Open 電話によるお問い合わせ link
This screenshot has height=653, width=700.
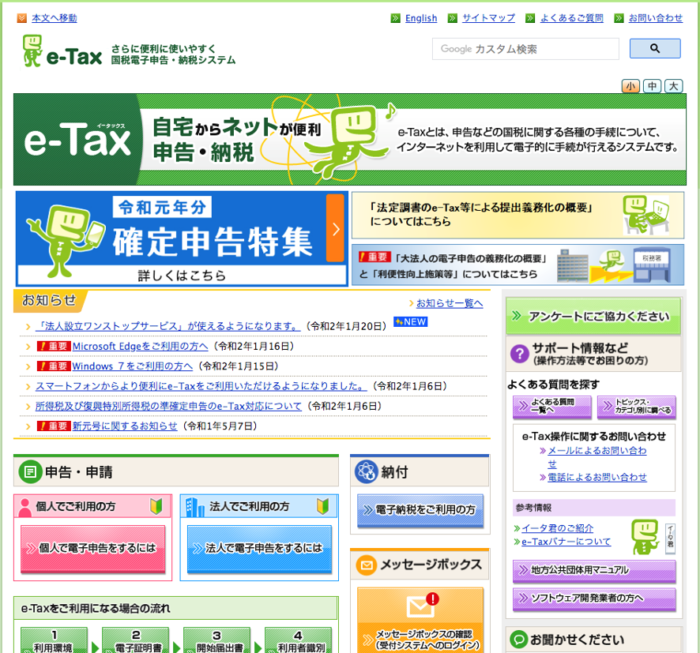pyautogui.click(x=597, y=478)
